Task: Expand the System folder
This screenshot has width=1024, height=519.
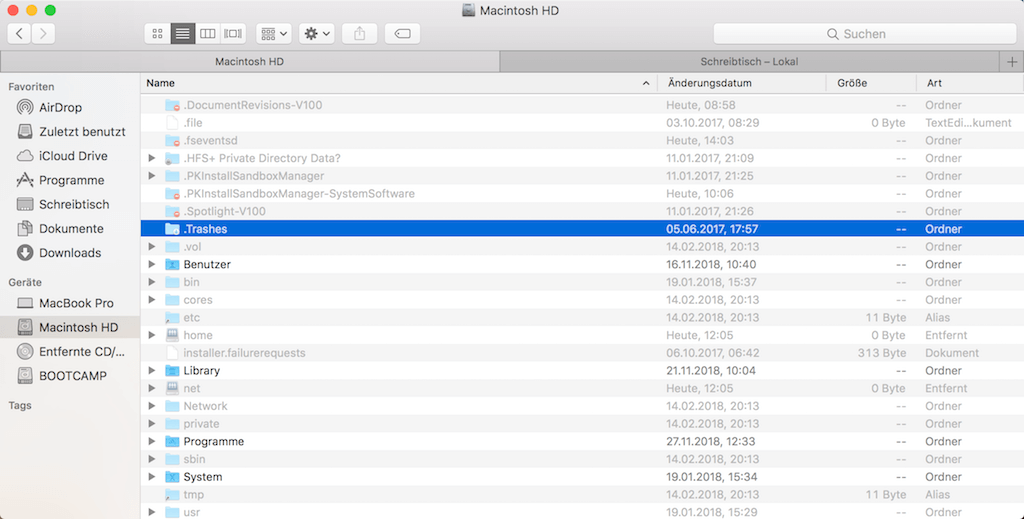Action: coord(152,477)
